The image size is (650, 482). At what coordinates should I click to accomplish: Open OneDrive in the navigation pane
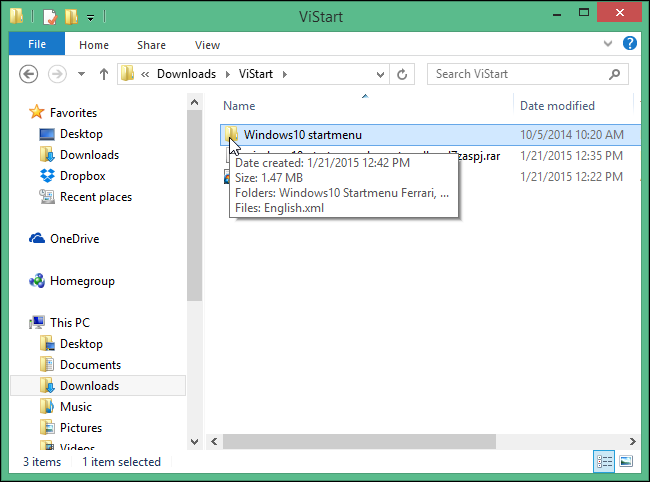(x=75, y=239)
